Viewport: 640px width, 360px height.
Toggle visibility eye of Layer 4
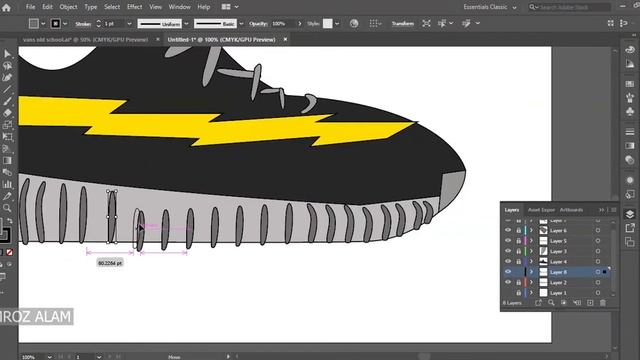click(x=508, y=262)
